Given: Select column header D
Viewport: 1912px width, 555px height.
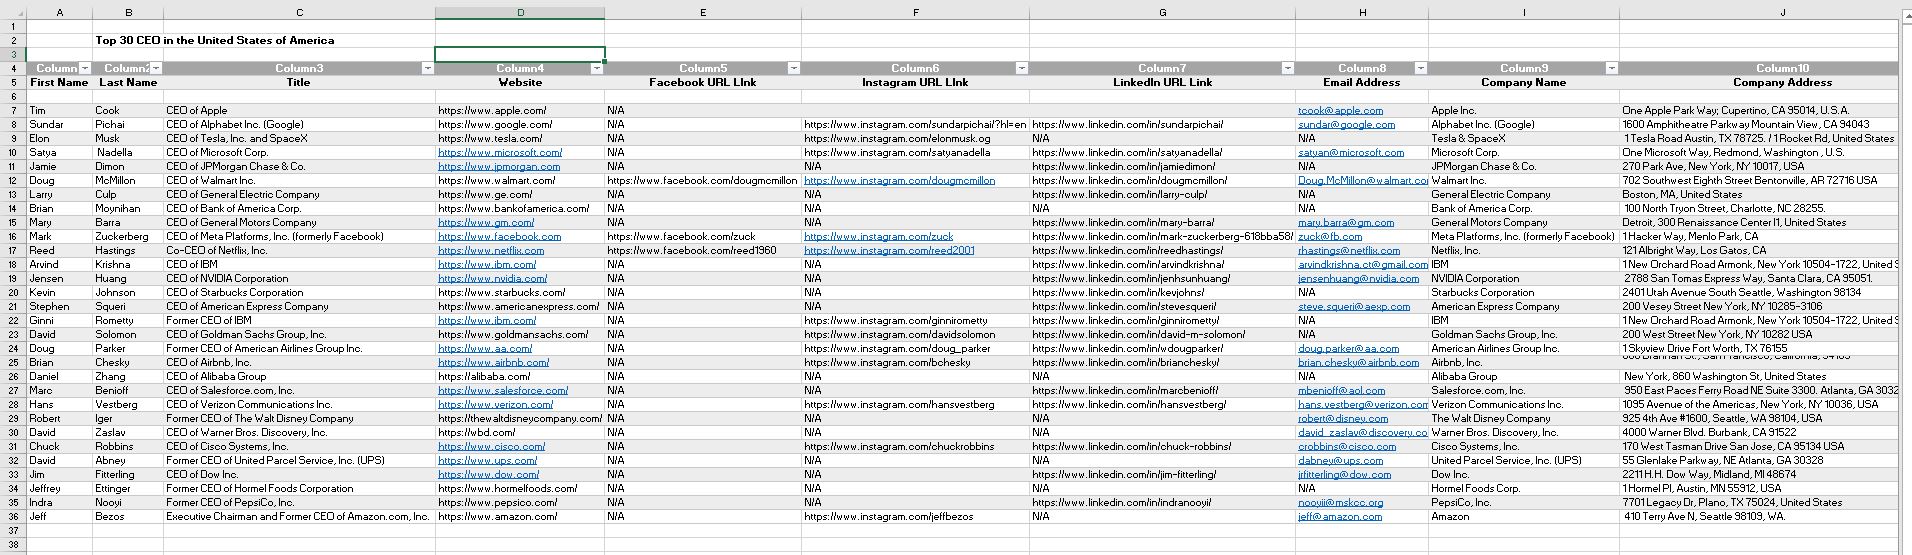Looking at the screenshot, I should point(520,13).
